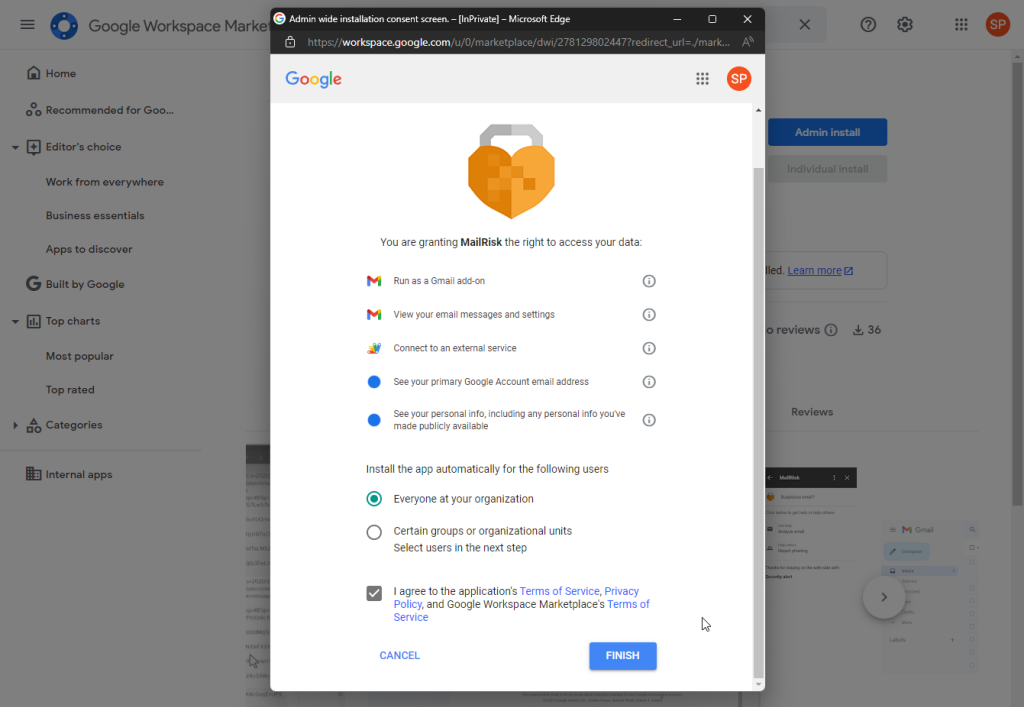Switch to the Reviews tab
Viewport: 1024px width, 707px height.
(x=811, y=412)
